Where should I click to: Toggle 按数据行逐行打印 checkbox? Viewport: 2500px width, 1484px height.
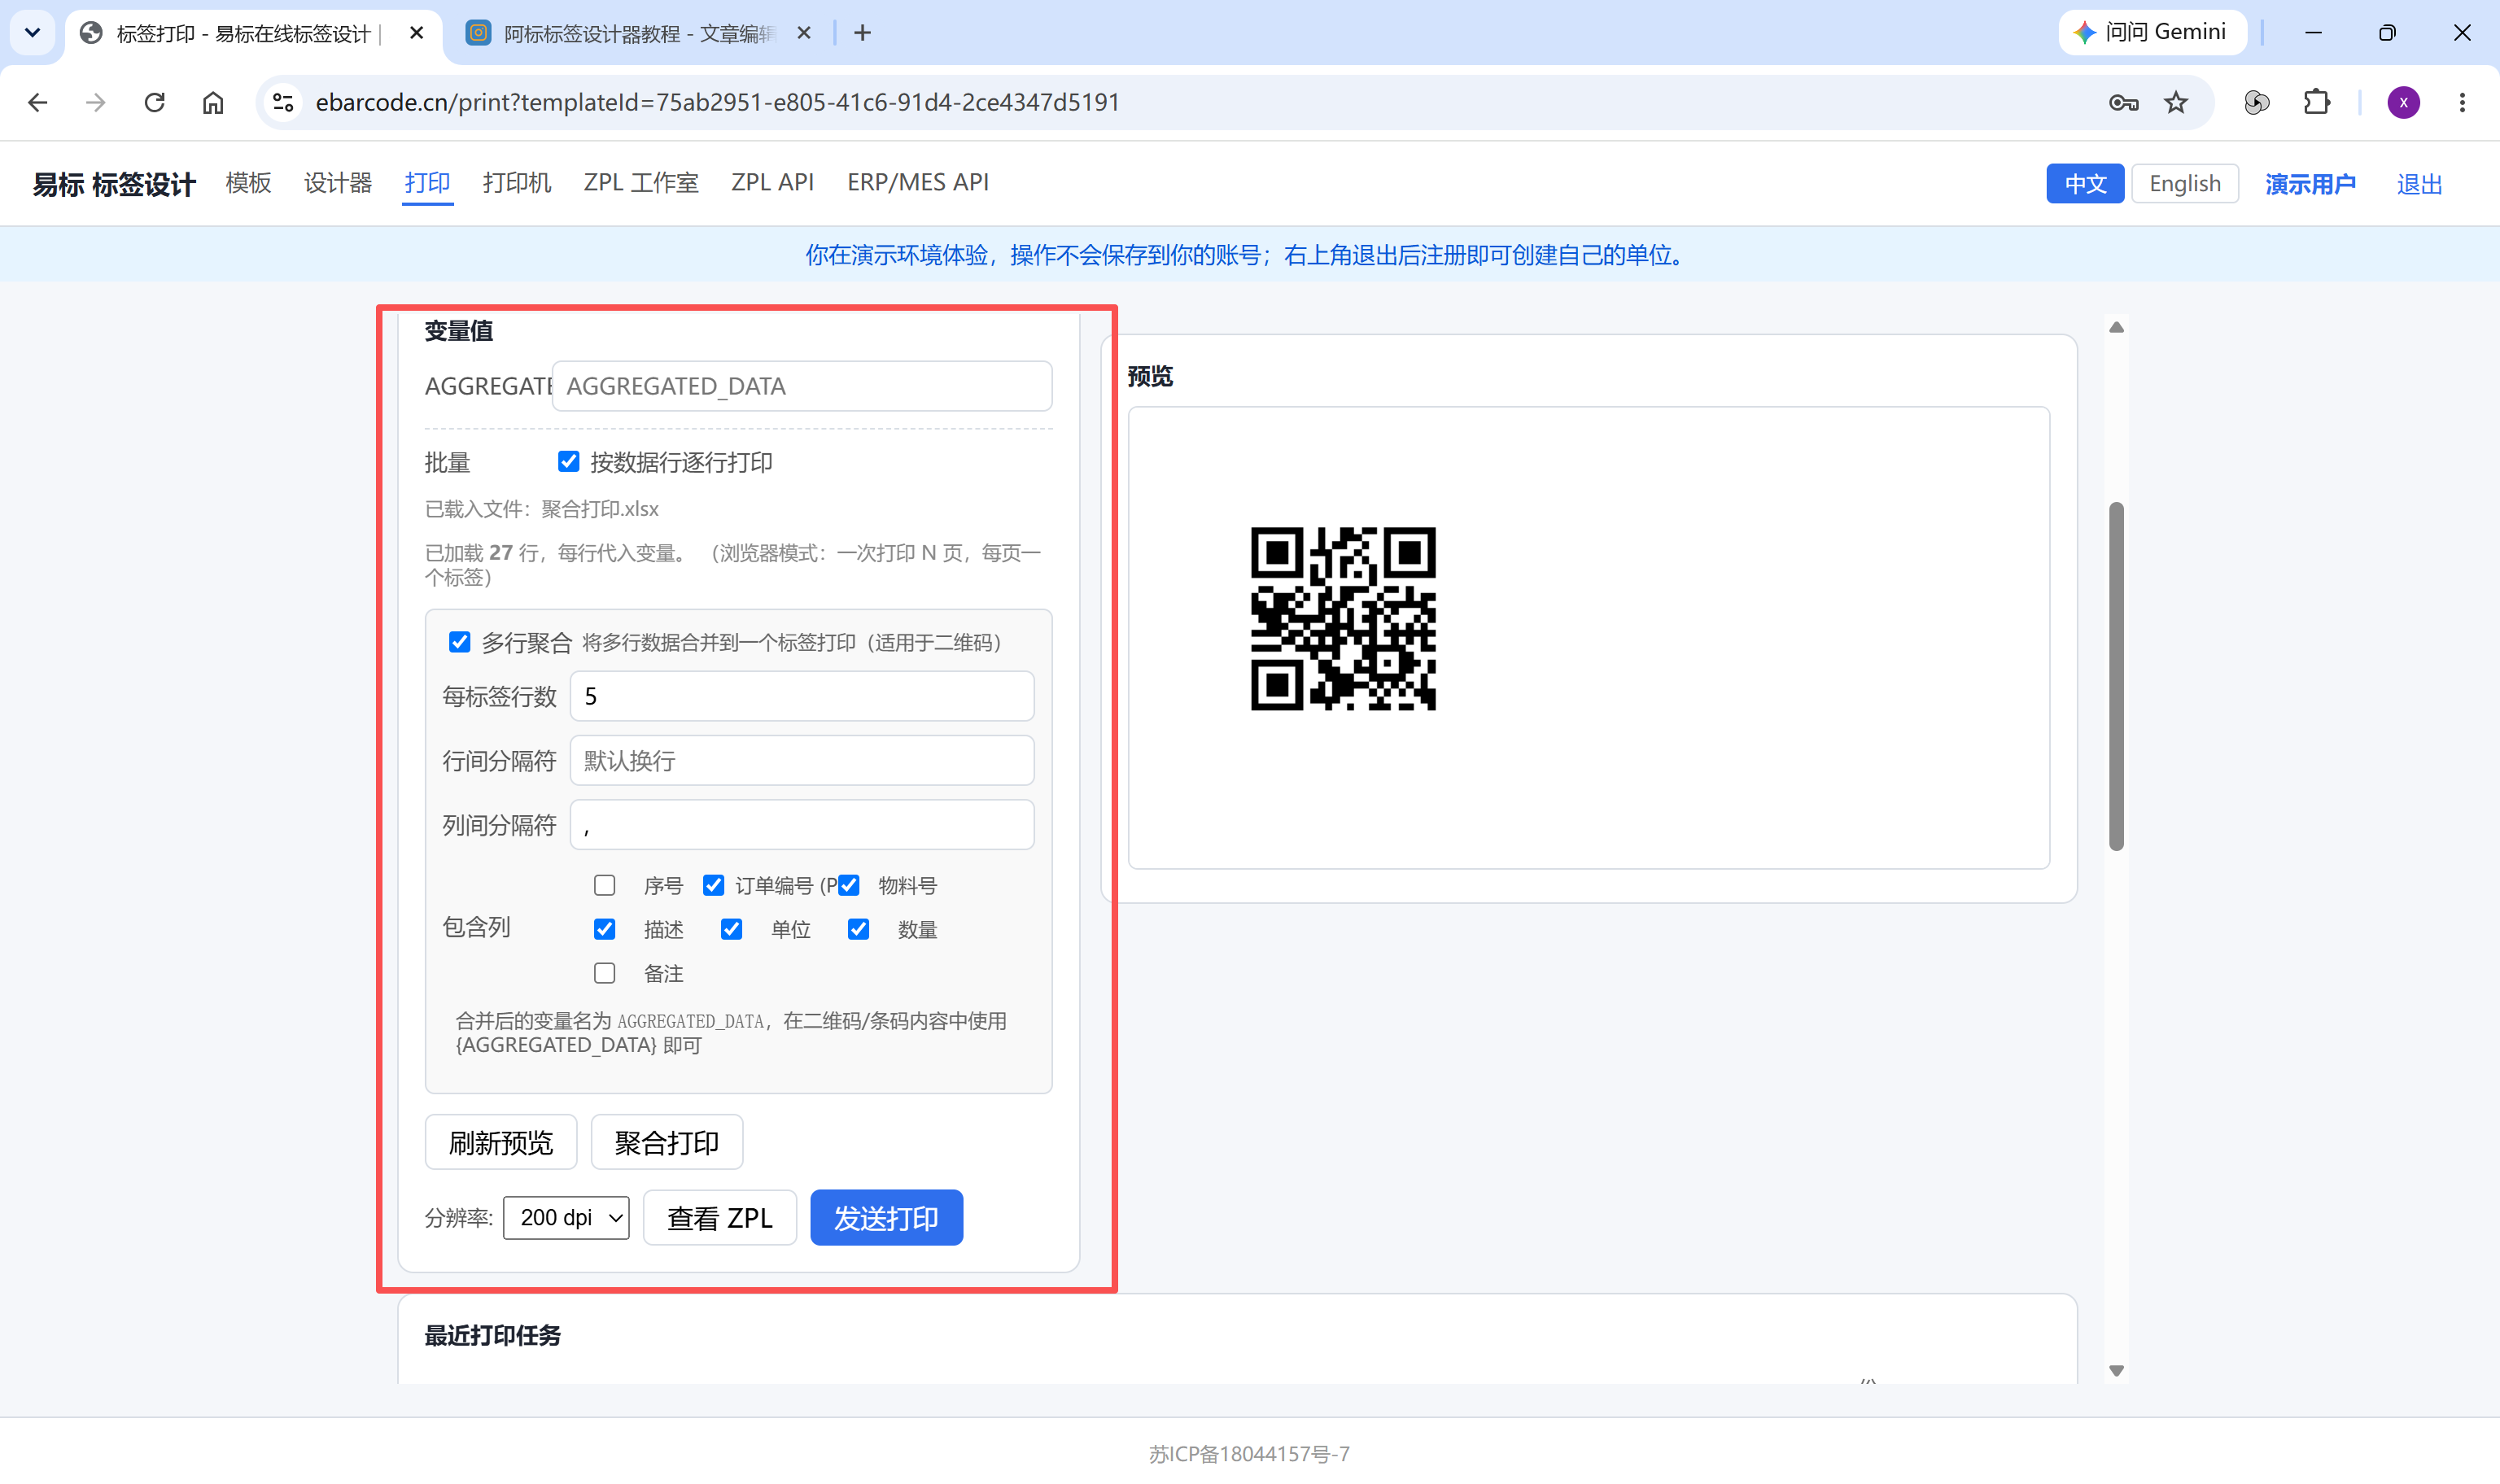point(568,461)
